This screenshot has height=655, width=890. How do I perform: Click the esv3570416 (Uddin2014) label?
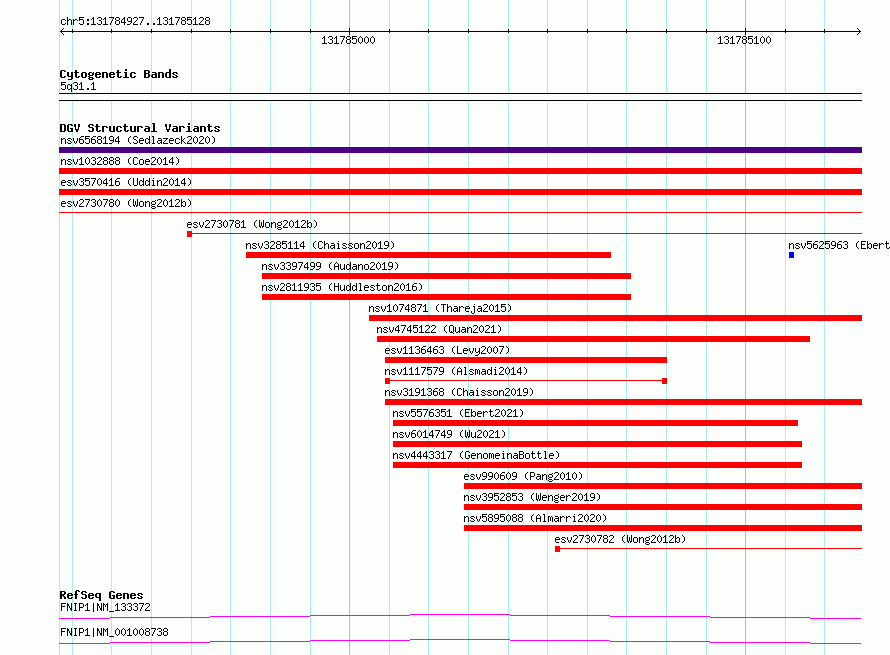(x=126, y=182)
